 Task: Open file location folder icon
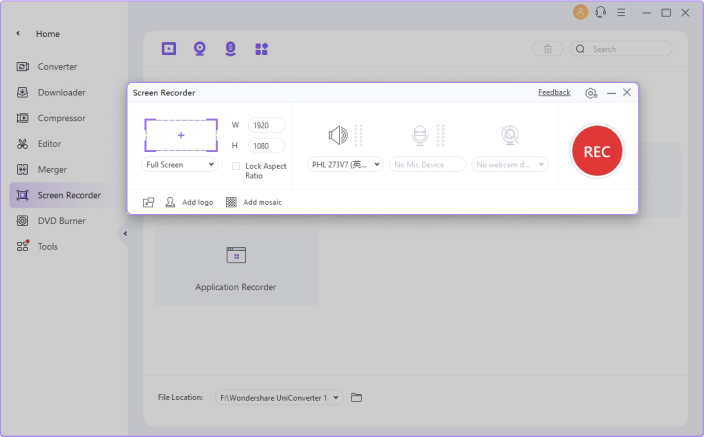point(357,397)
